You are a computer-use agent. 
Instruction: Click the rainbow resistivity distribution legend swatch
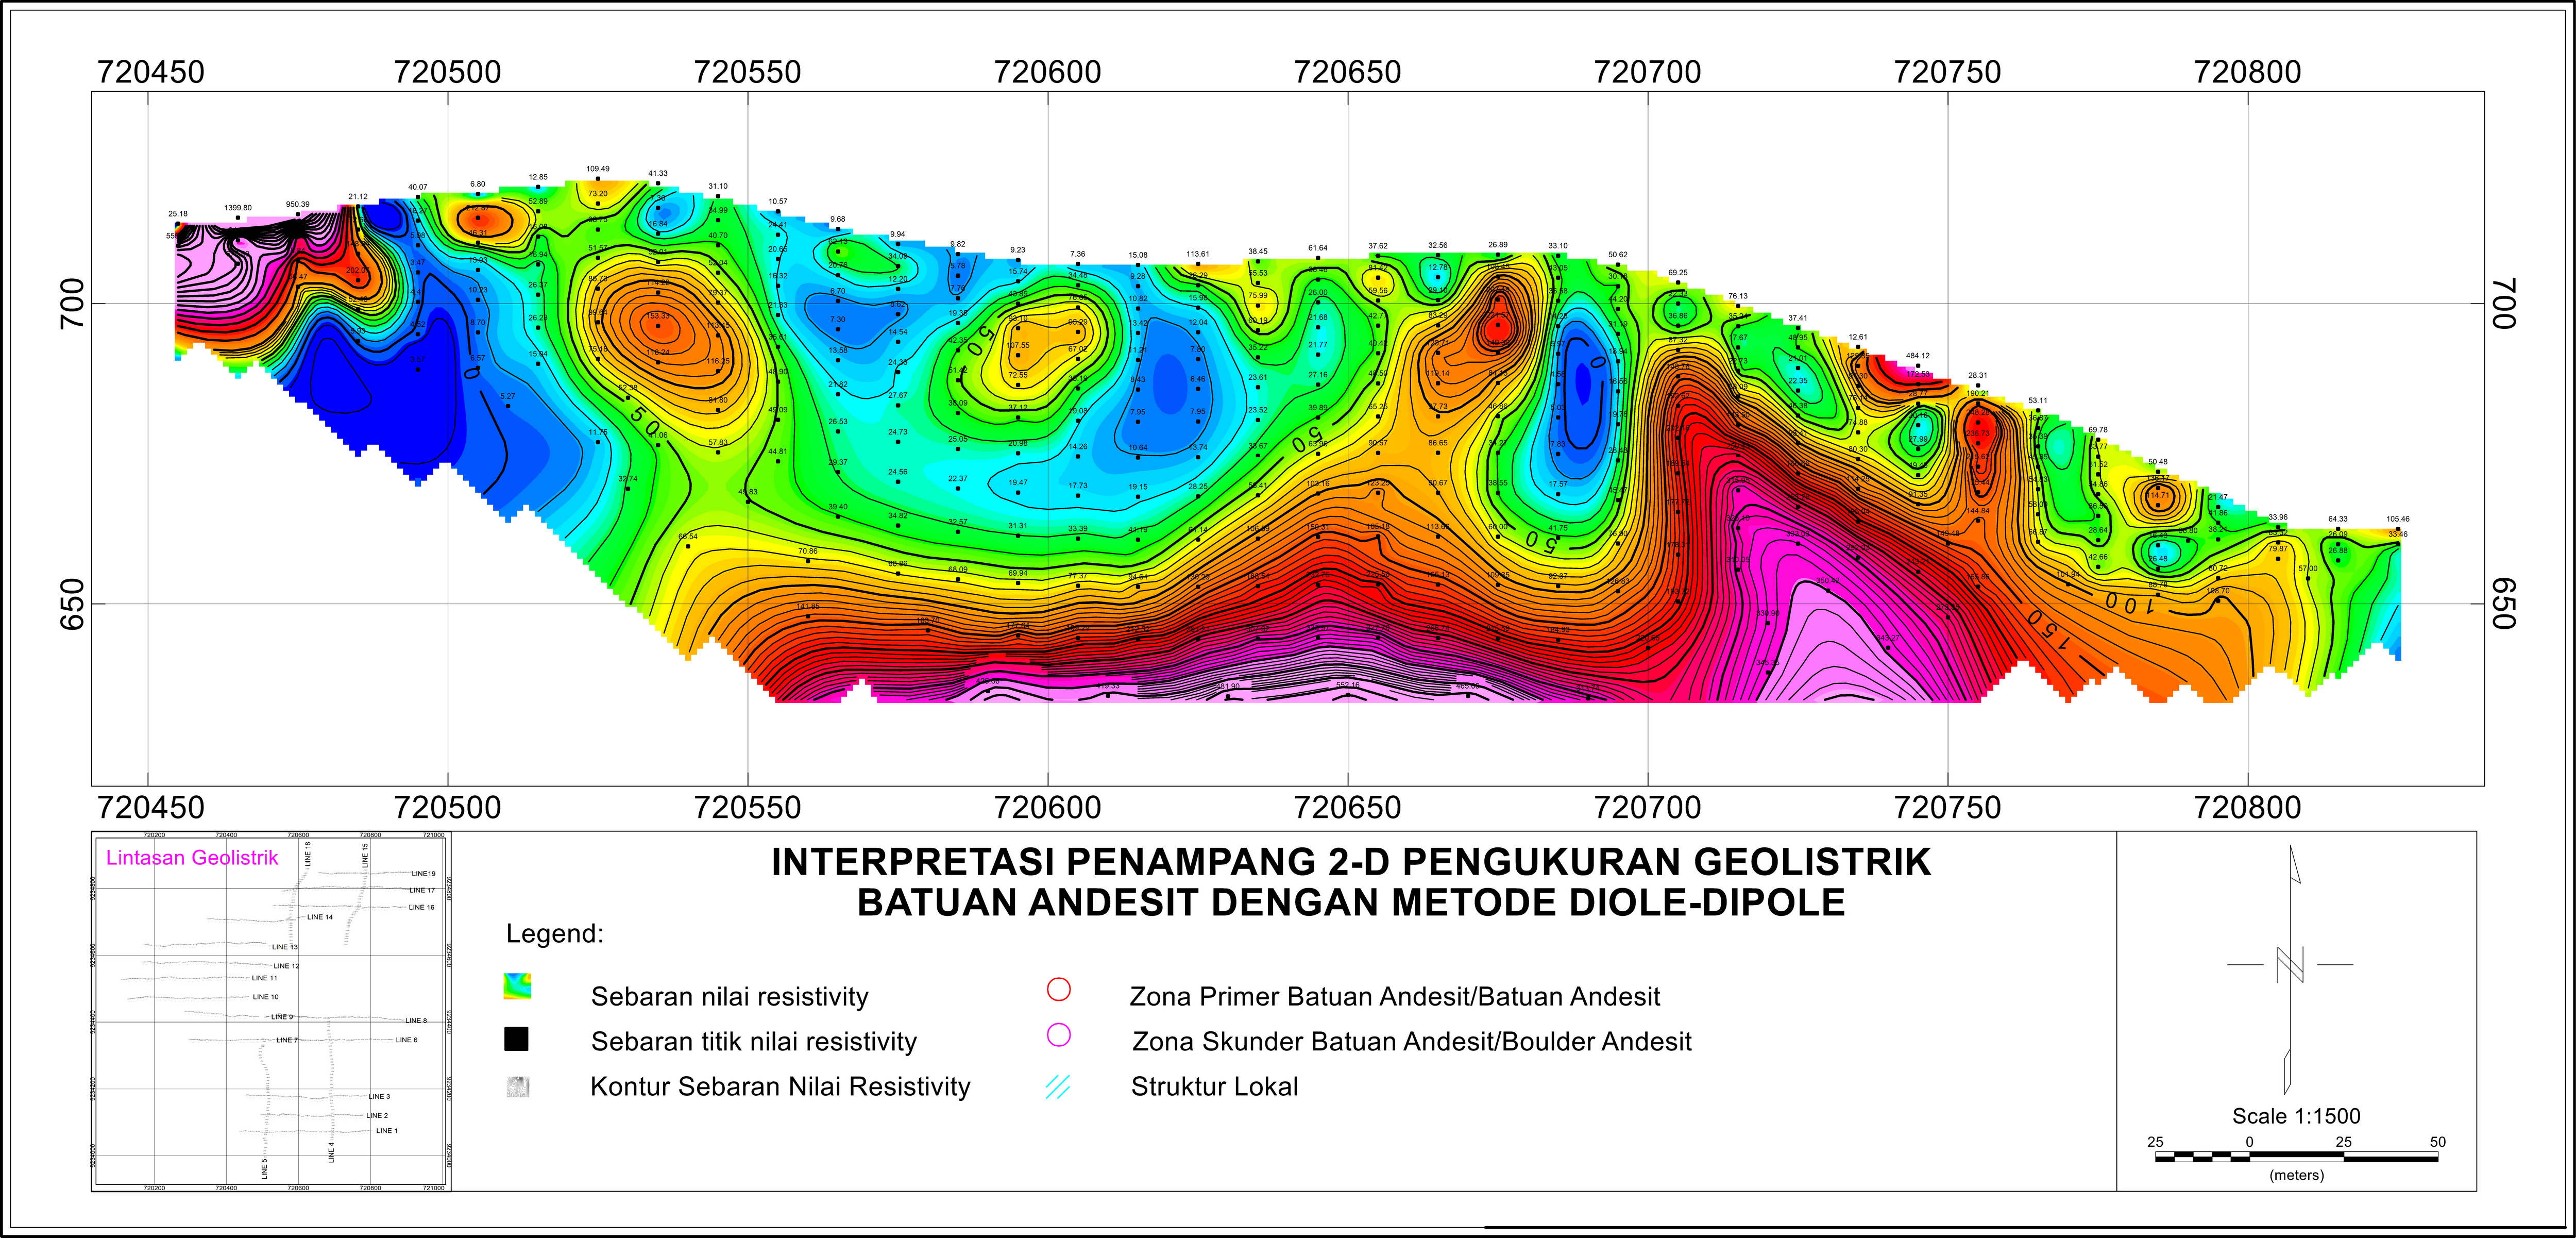tap(517, 987)
